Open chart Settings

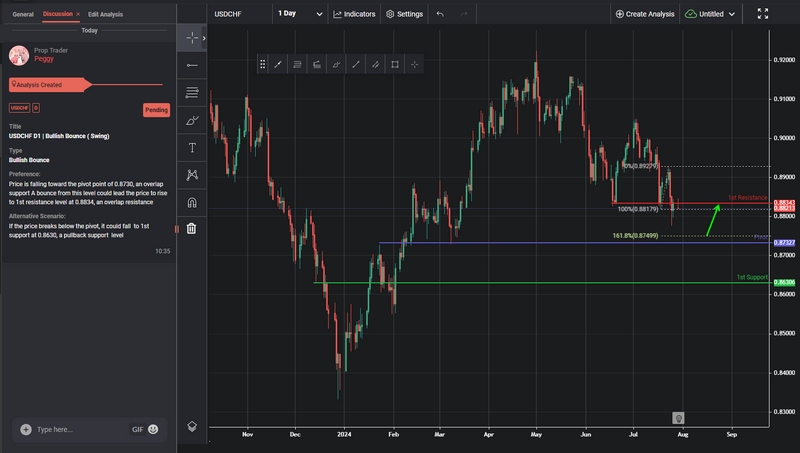coord(405,14)
